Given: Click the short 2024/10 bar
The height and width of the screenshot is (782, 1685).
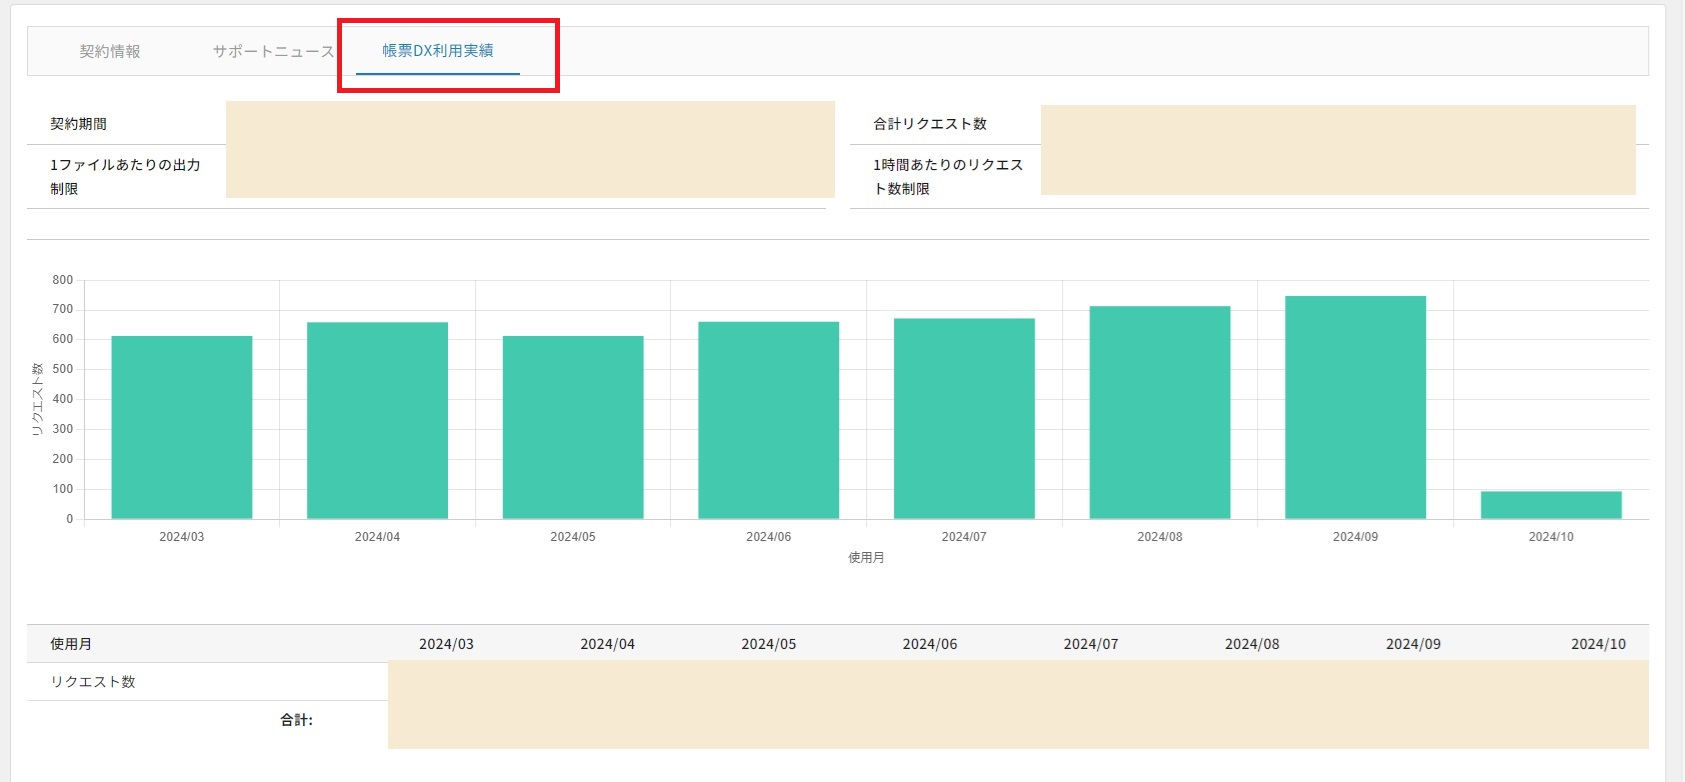Looking at the screenshot, I should point(1551,505).
